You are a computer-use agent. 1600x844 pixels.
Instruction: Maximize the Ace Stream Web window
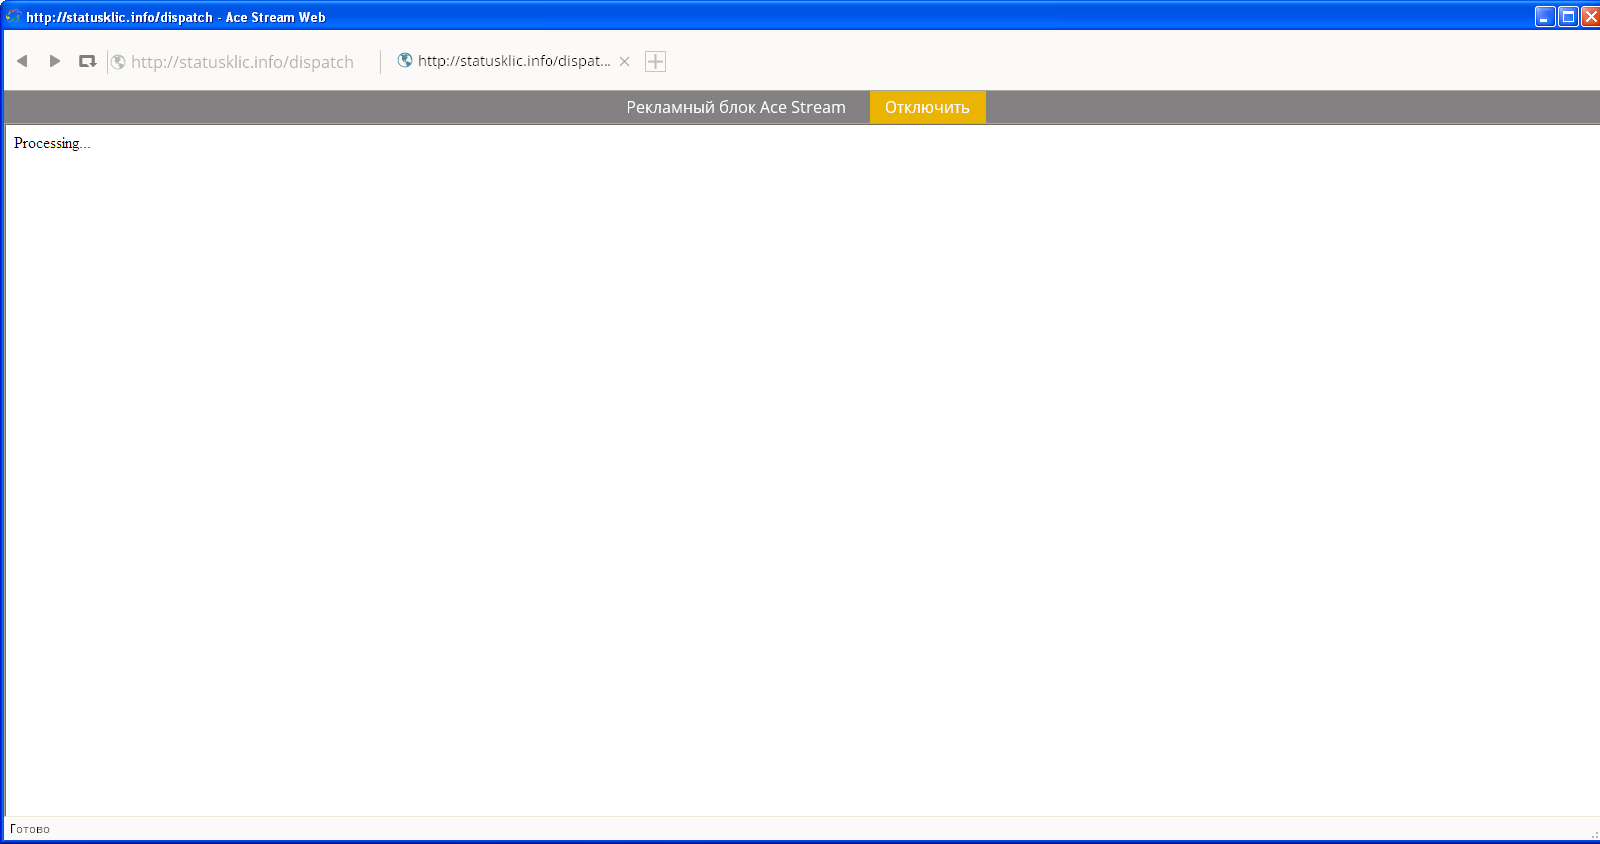click(x=1568, y=16)
